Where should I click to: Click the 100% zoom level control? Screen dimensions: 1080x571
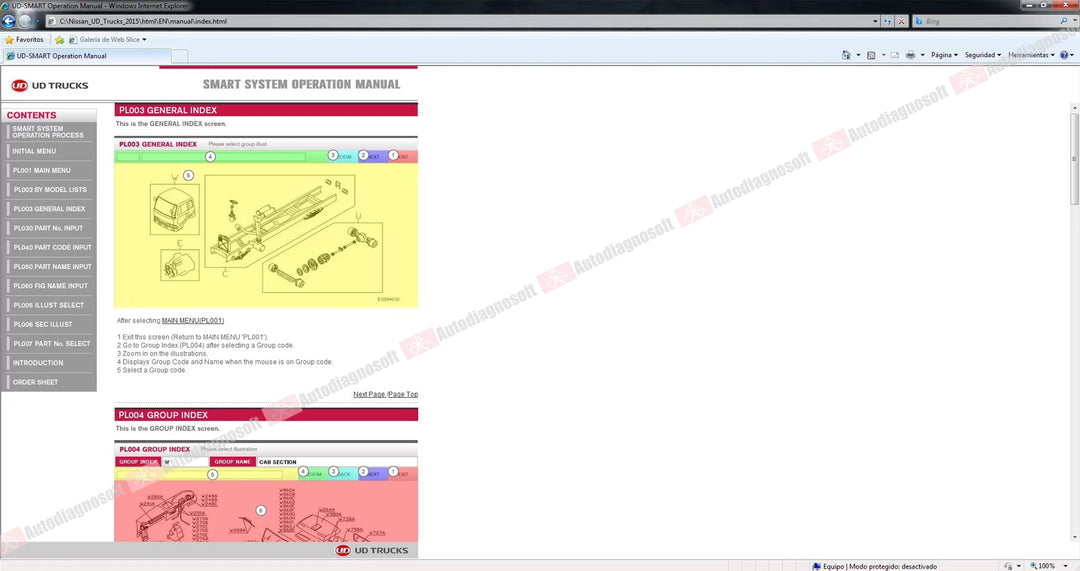(x=1043, y=566)
